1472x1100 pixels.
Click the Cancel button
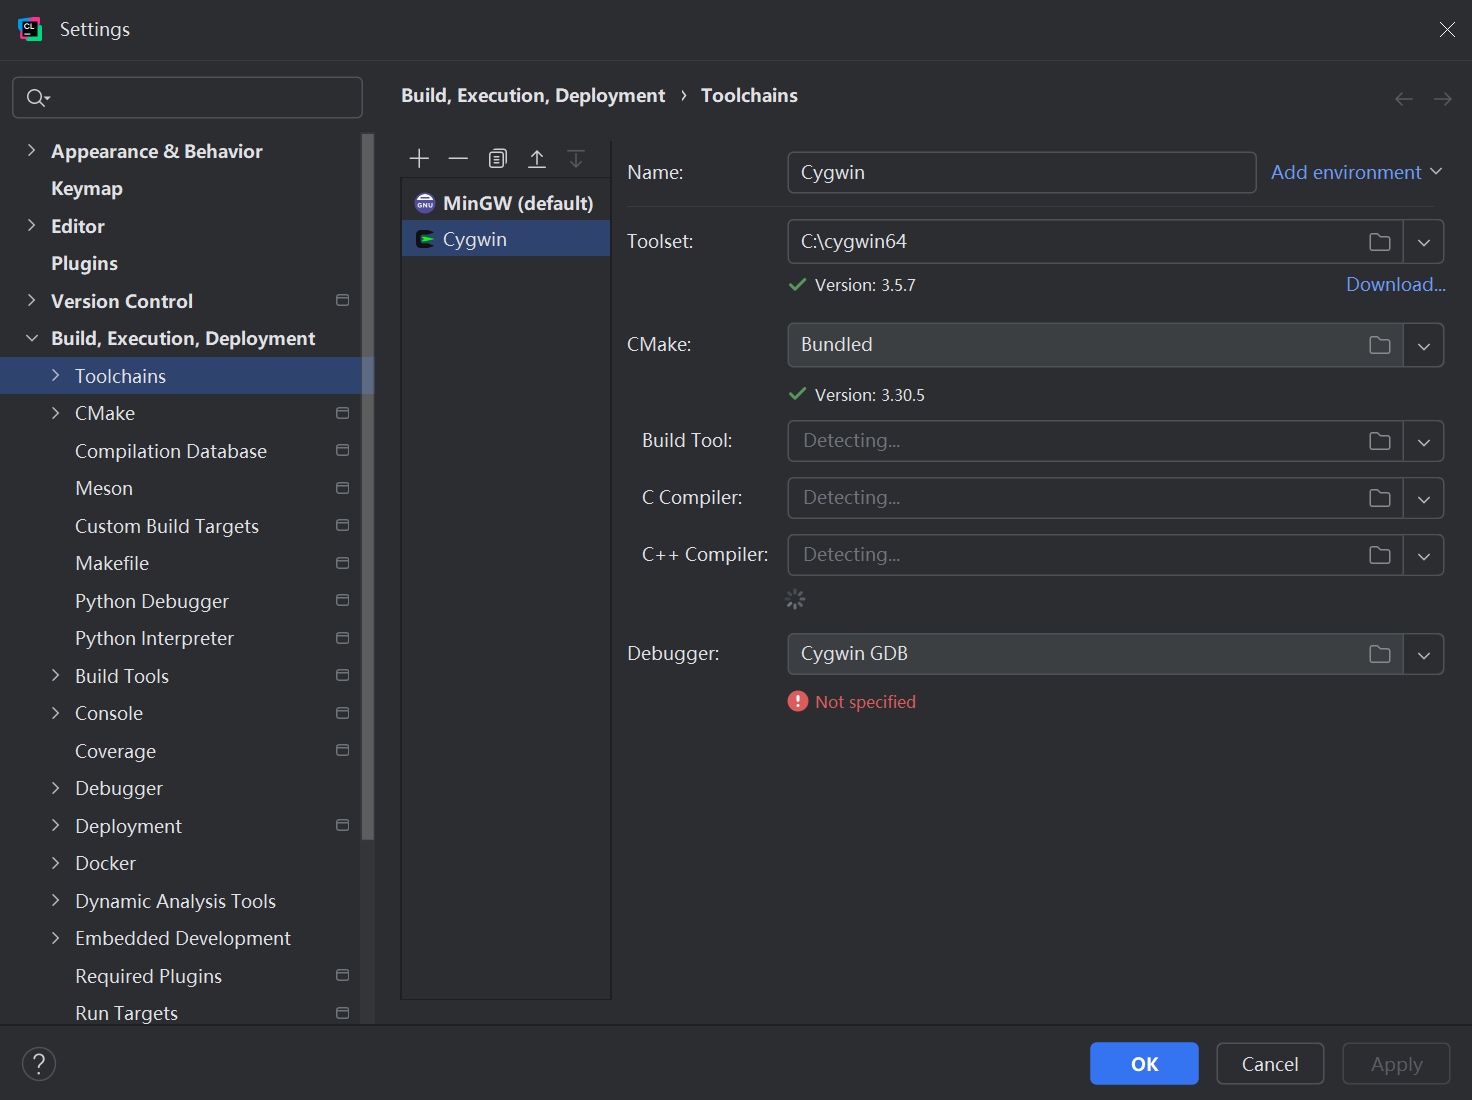pos(1269,1064)
